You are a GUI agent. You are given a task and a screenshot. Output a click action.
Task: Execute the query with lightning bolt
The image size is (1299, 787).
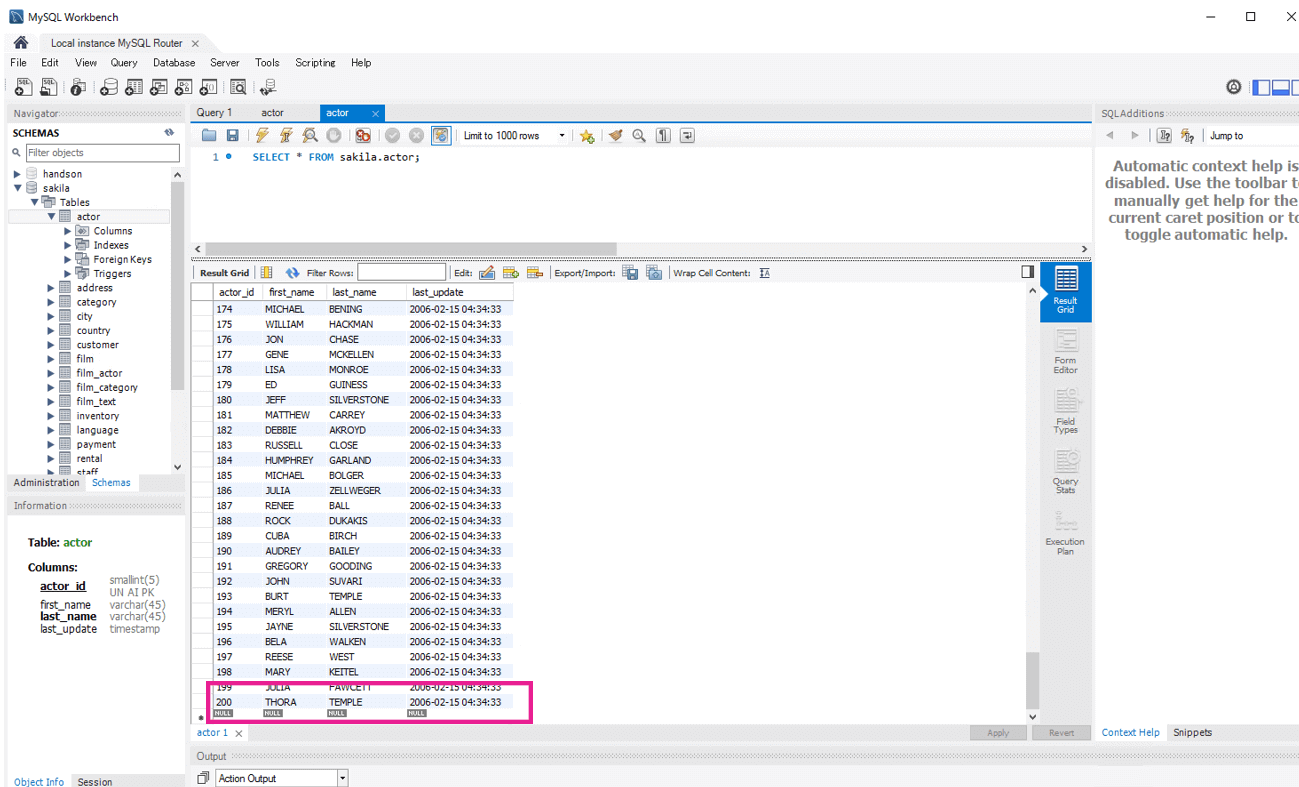pyautogui.click(x=262, y=136)
